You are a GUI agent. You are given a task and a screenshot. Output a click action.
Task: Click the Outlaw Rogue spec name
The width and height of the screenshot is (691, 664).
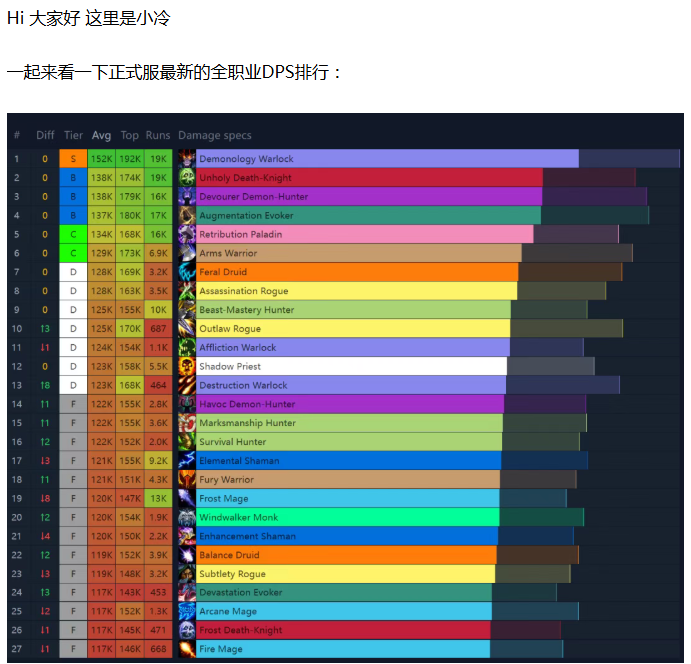coord(230,329)
